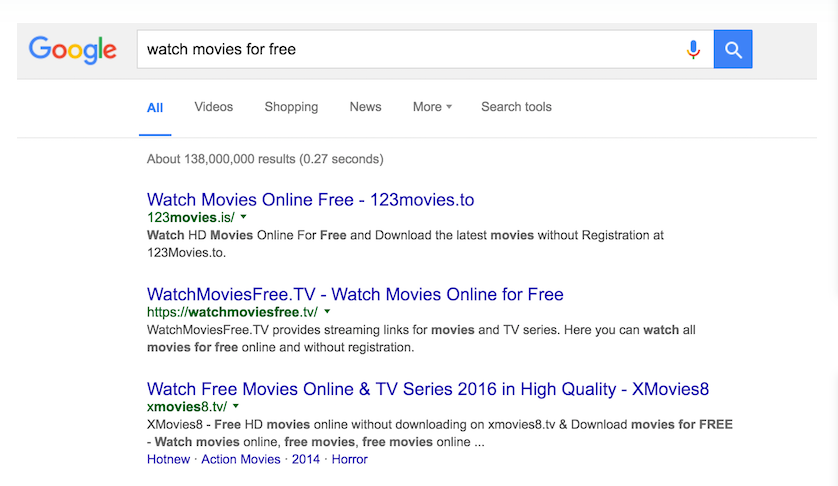The image size is (838, 486).
Task: Open the Shopping tab
Action: (291, 107)
